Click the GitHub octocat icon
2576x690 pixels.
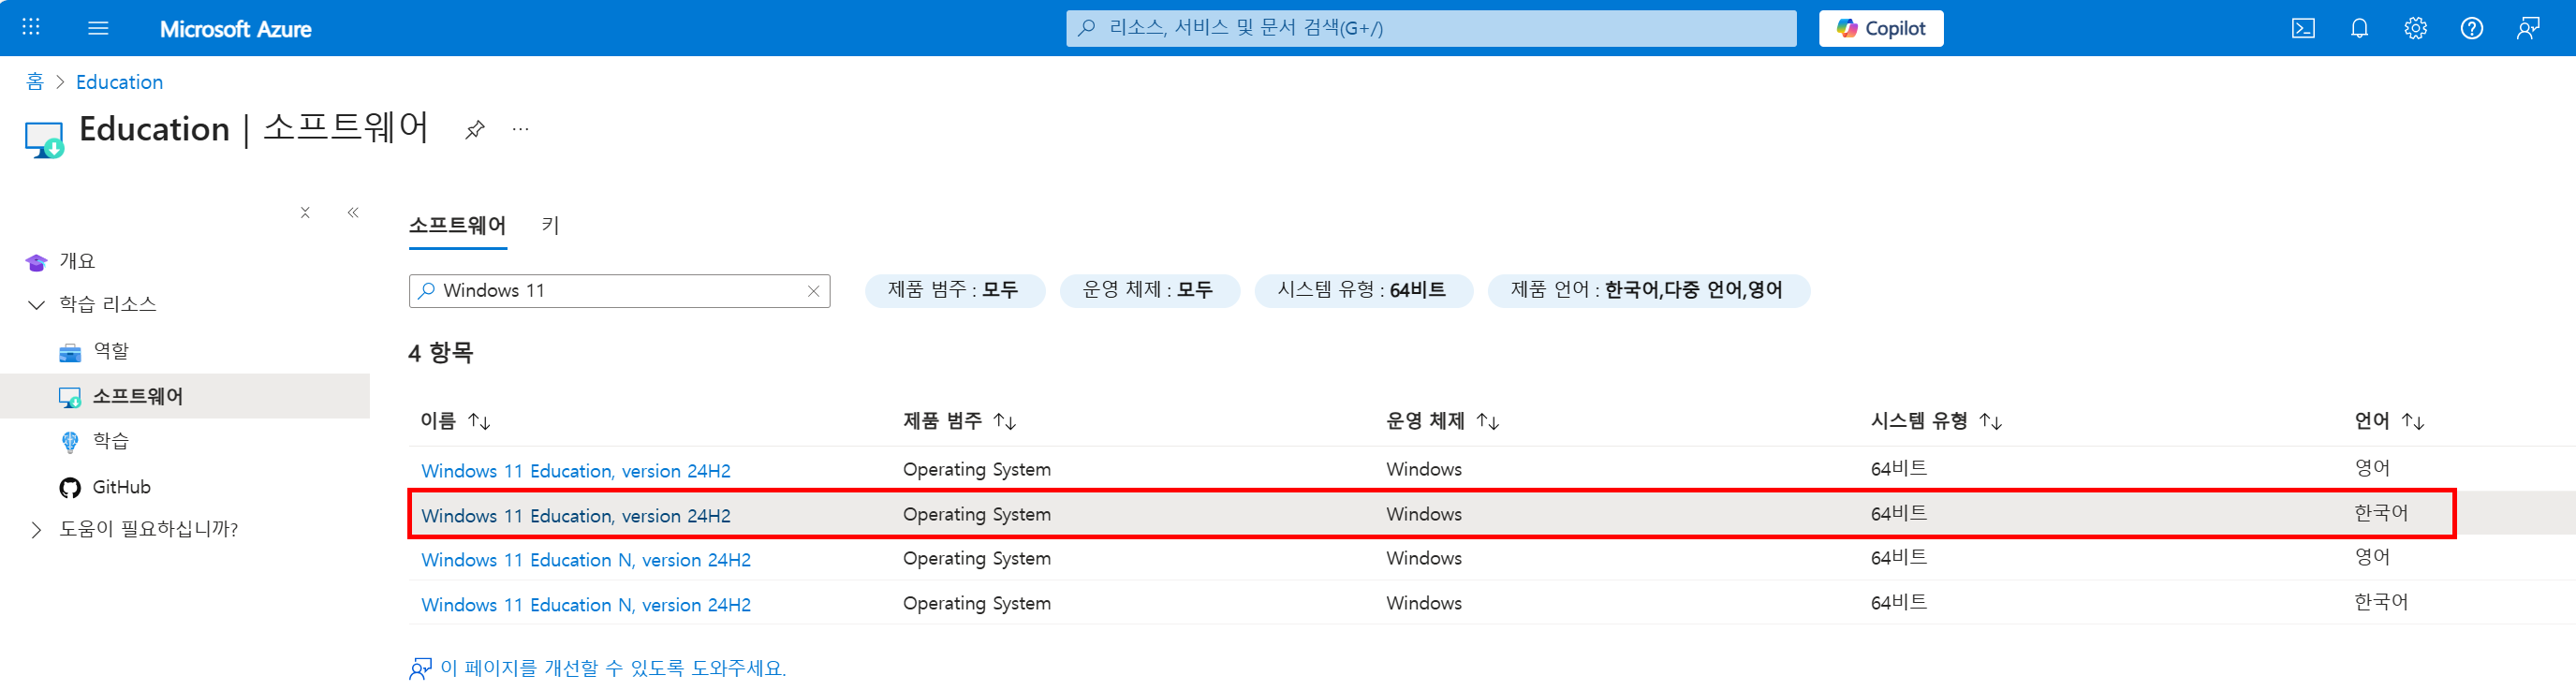[70, 488]
